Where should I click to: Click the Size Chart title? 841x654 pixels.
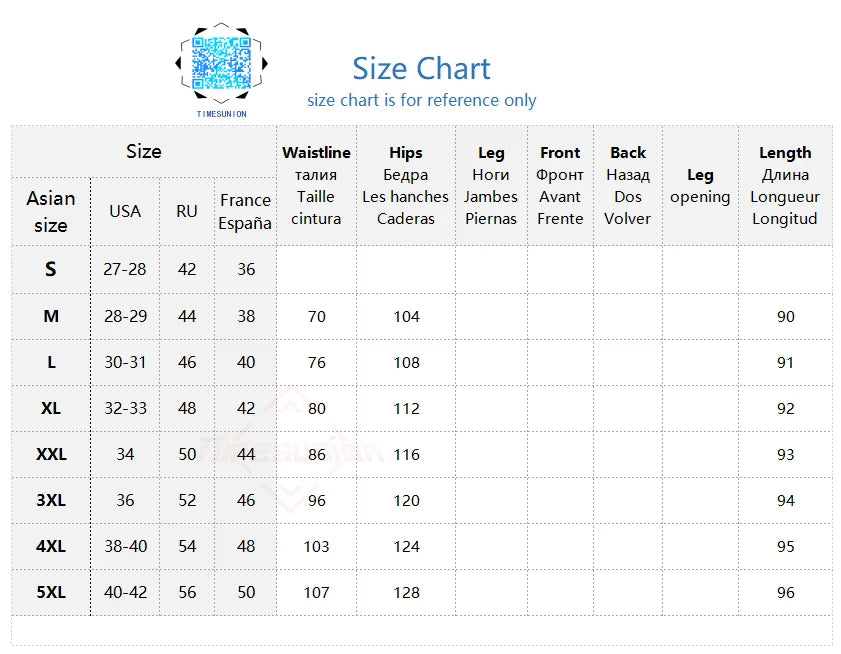pos(421,69)
